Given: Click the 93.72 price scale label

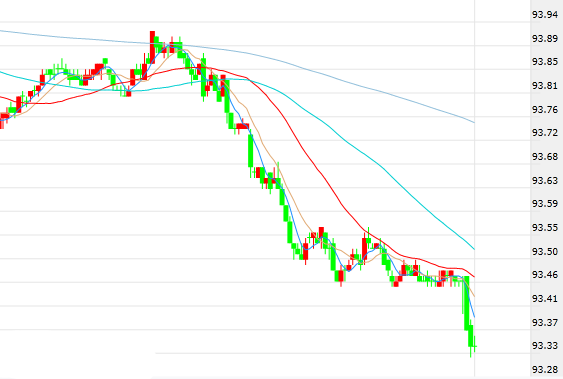Looking at the screenshot, I should 545,133.
